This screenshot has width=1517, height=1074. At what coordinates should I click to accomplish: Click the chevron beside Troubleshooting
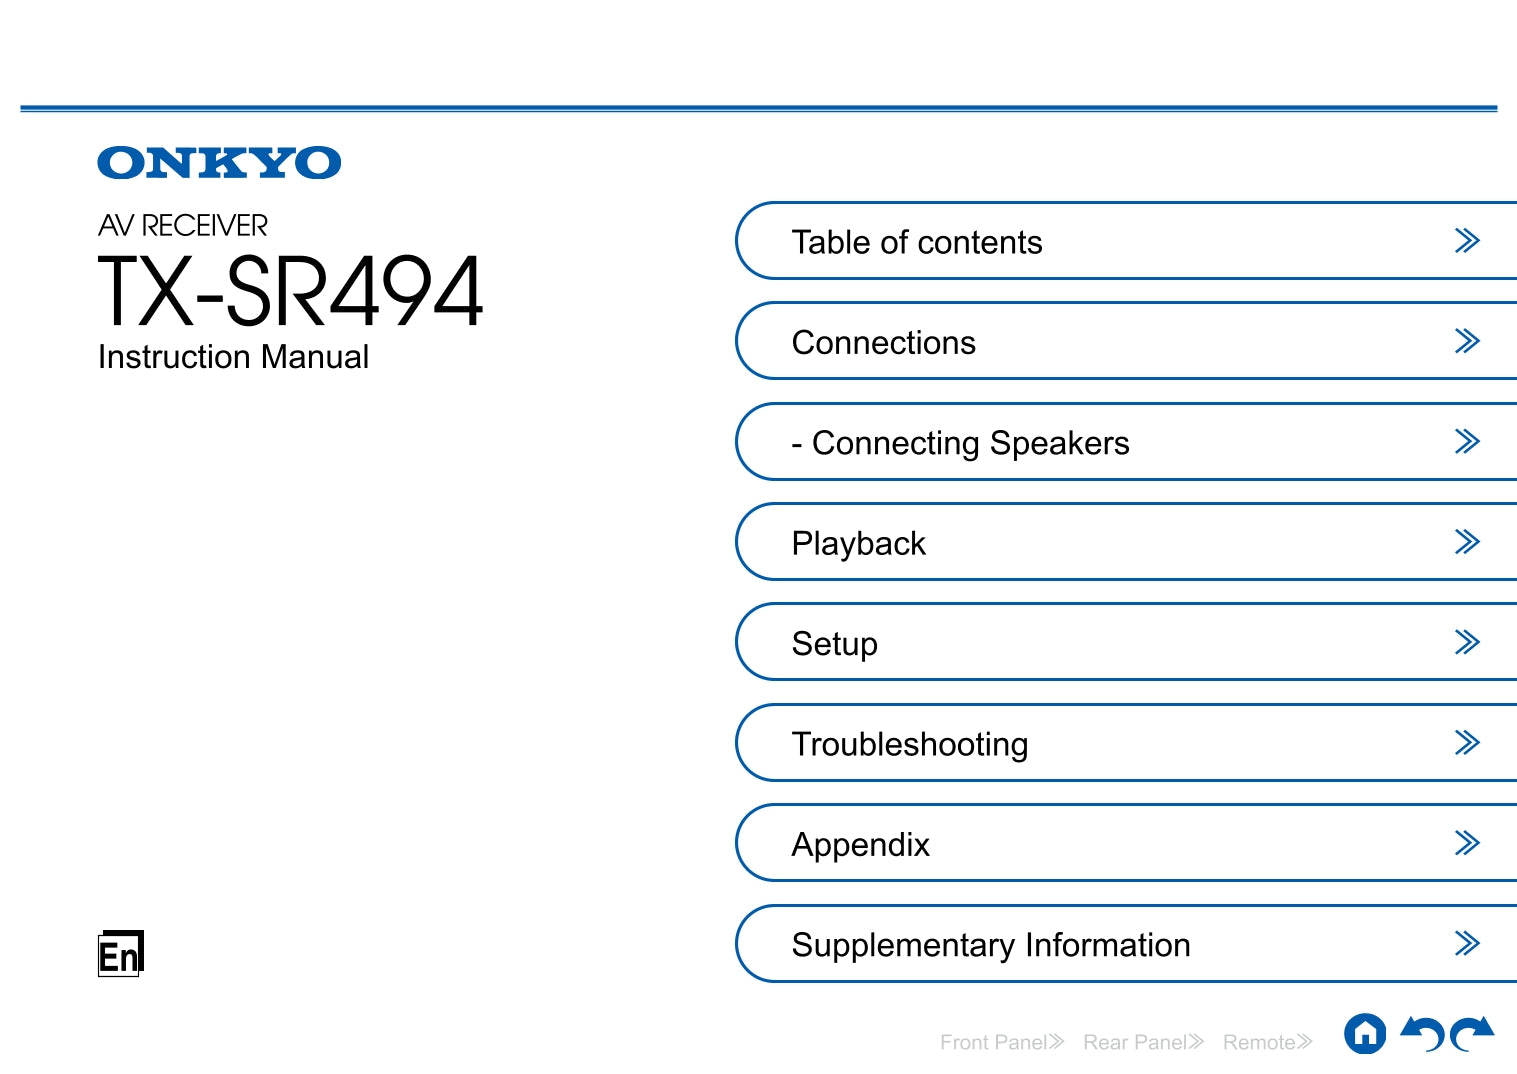coord(1466,743)
